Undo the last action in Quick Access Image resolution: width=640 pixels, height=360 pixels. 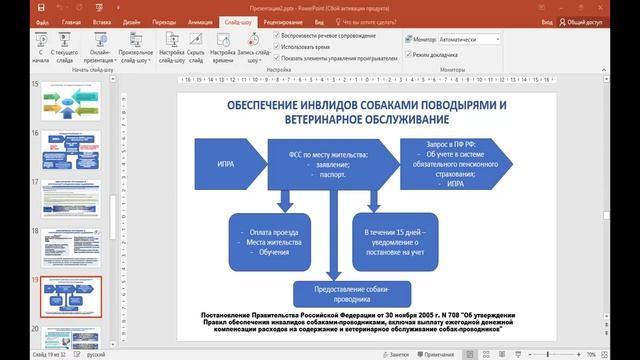pos(60,8)
